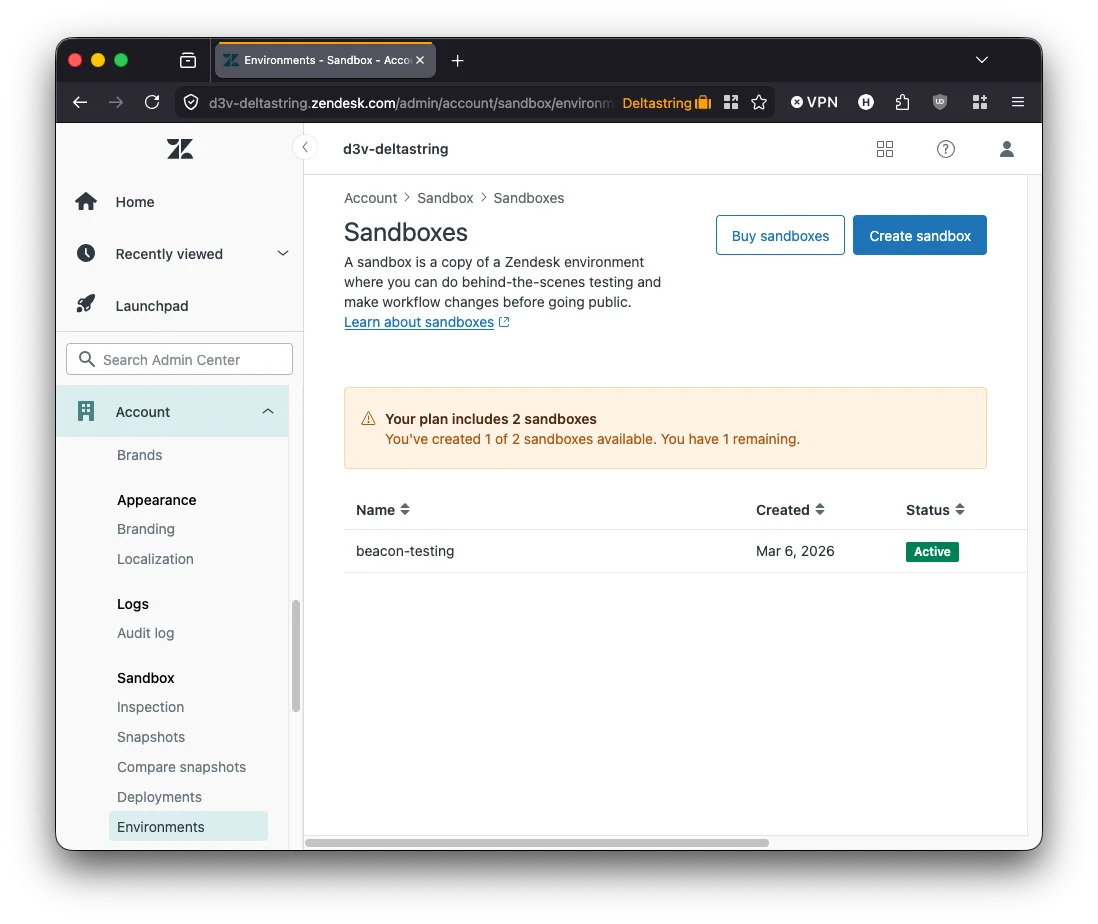Open Snapshots in Sandbox section

[x=151, y=737]
